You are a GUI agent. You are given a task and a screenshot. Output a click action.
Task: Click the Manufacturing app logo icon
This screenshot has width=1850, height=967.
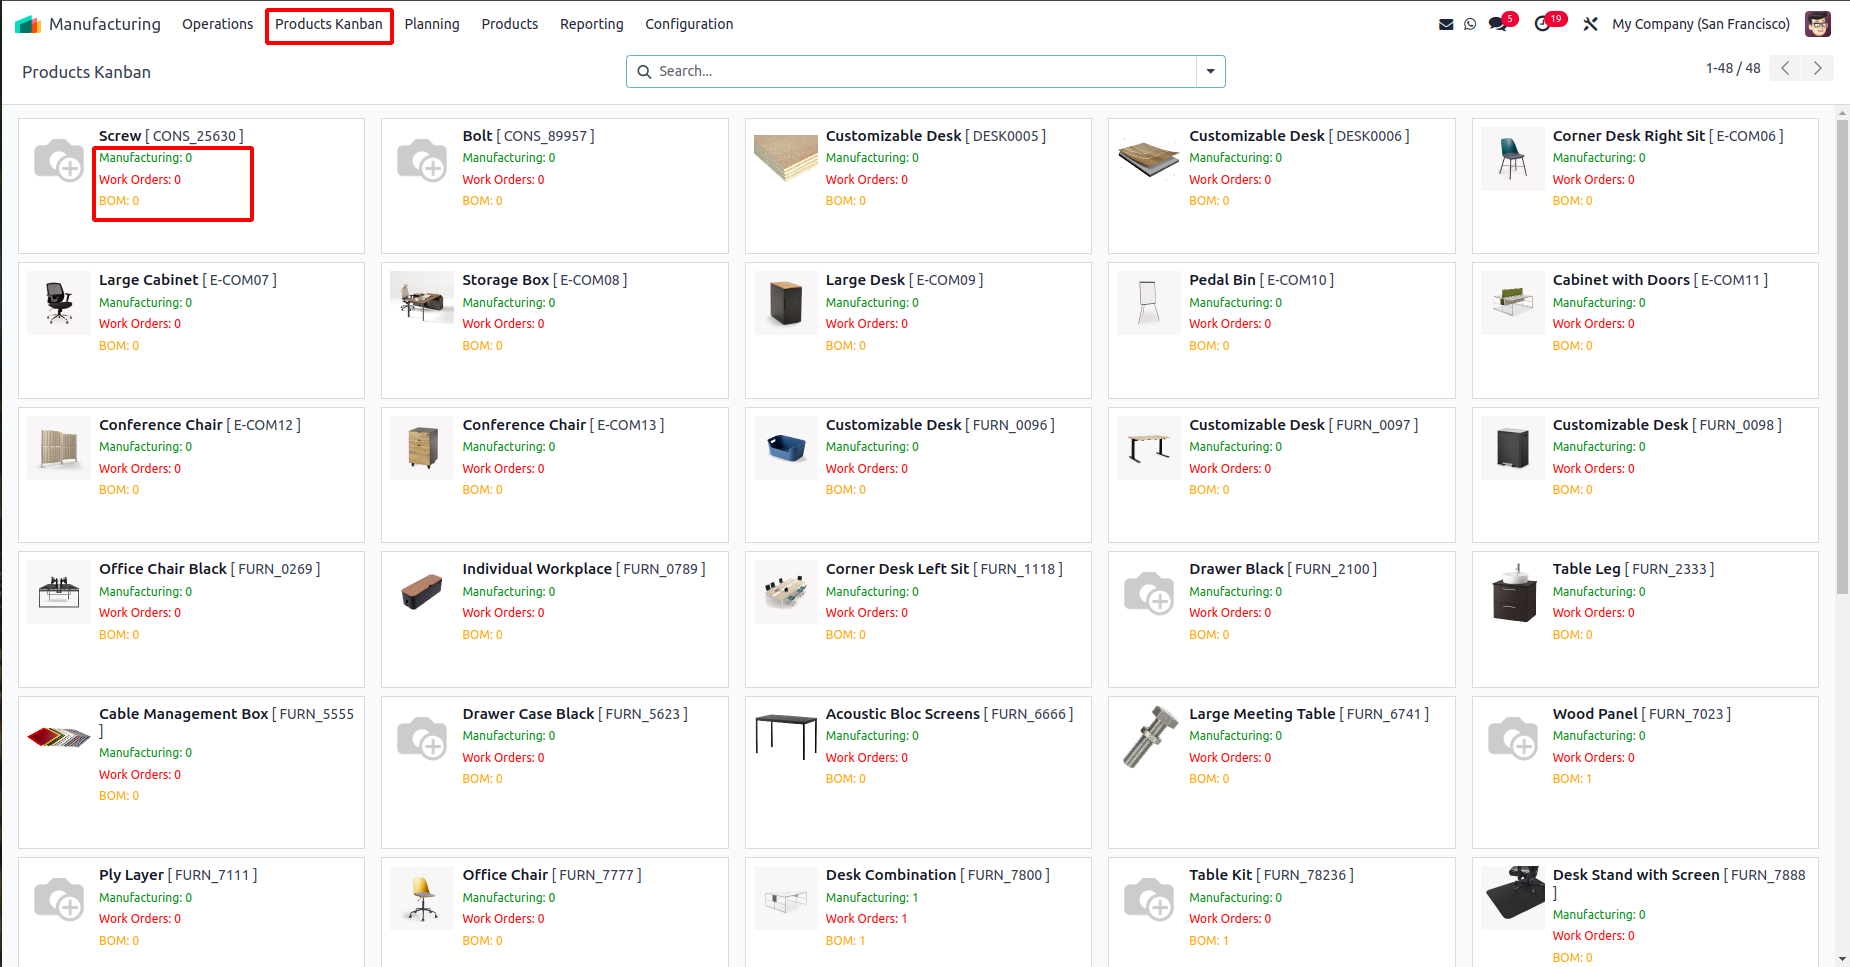pyautogui.click(x=28, y=24)
